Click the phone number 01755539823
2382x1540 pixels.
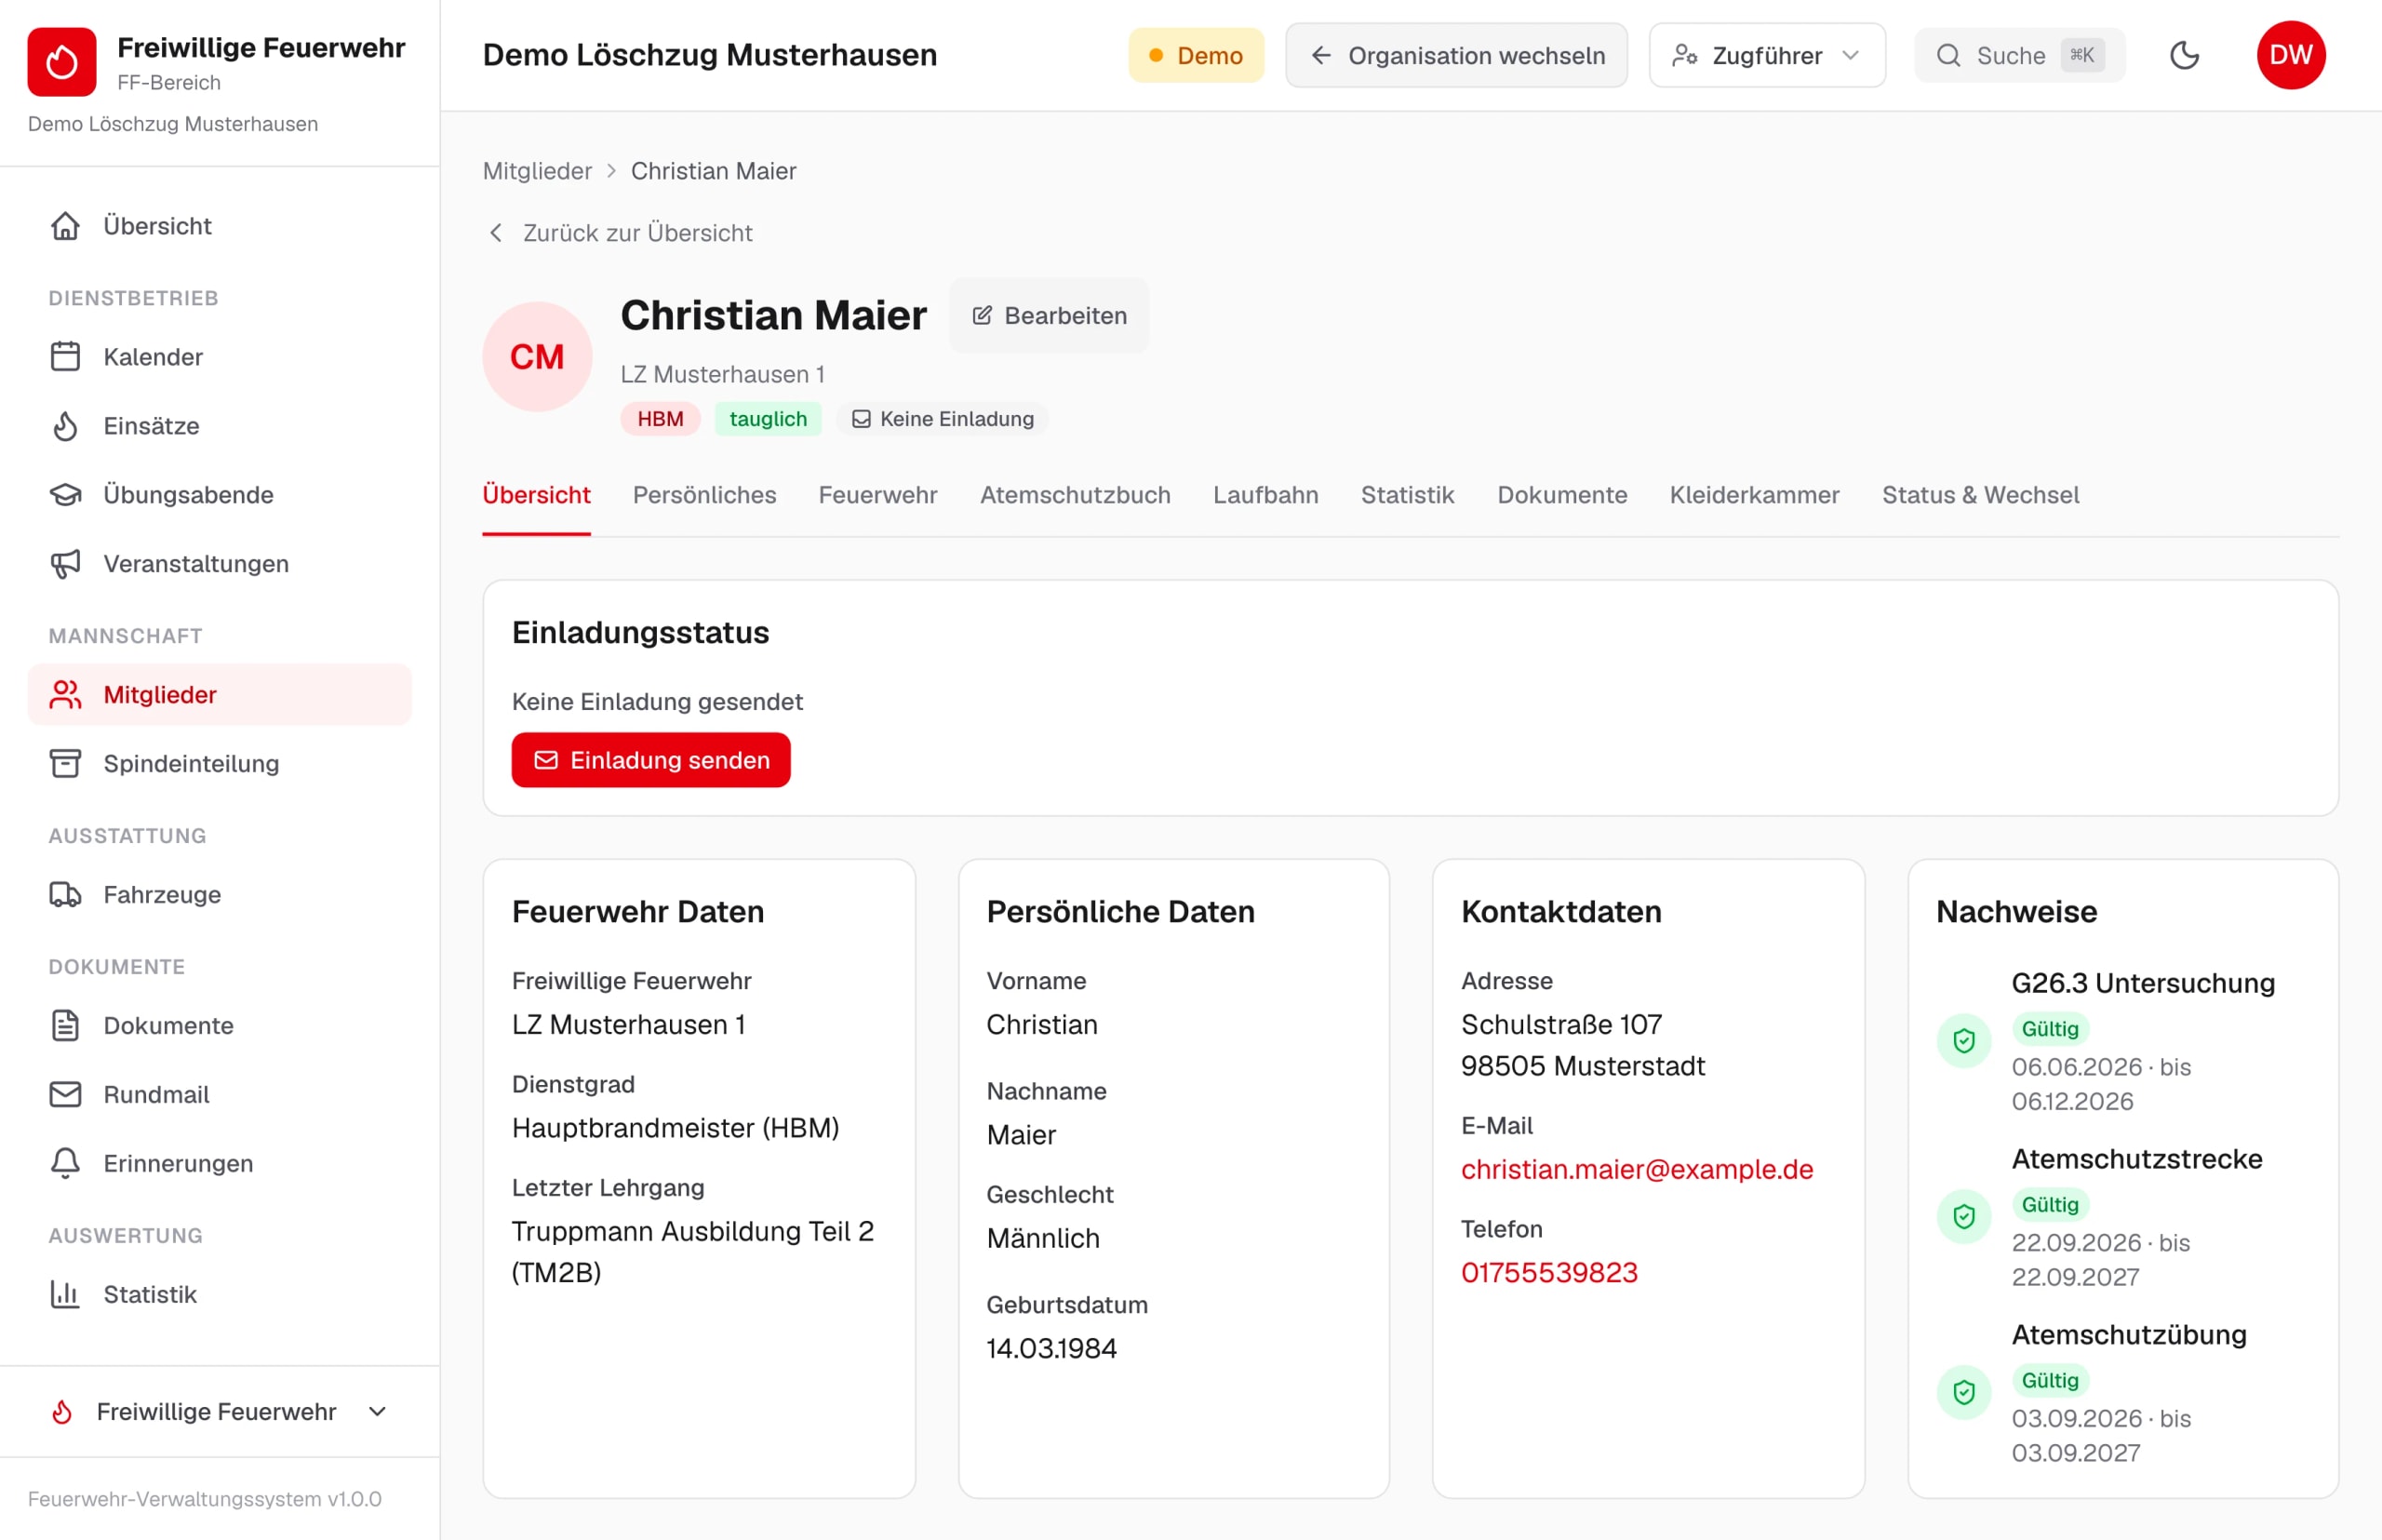(1549, 1273)
